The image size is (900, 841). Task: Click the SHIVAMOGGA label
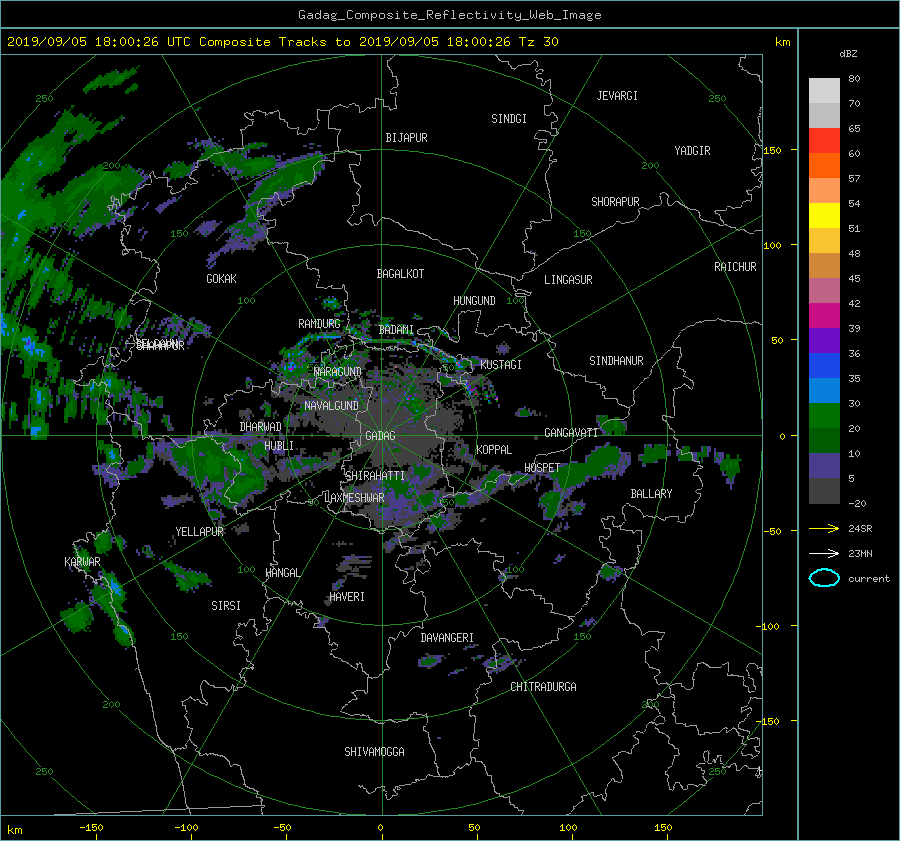374,752
